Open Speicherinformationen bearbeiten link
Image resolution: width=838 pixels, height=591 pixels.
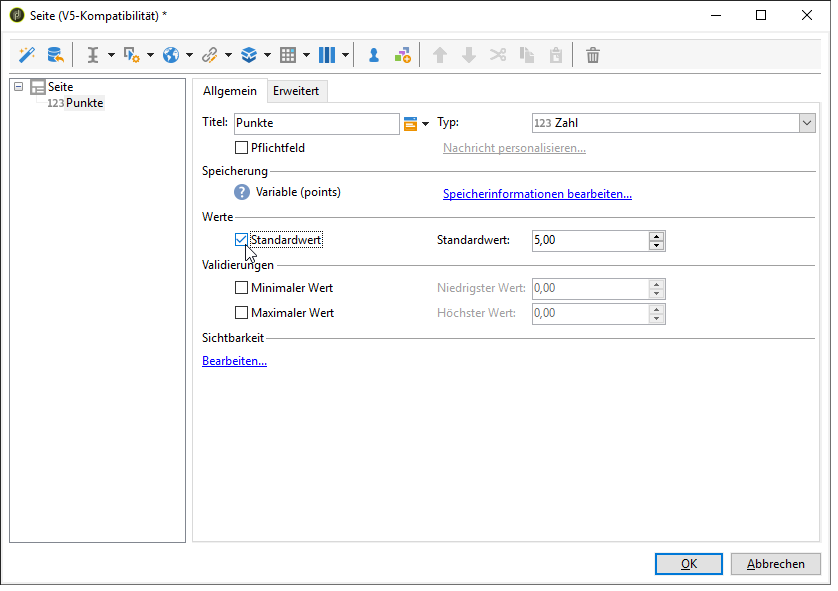(537, 194)
